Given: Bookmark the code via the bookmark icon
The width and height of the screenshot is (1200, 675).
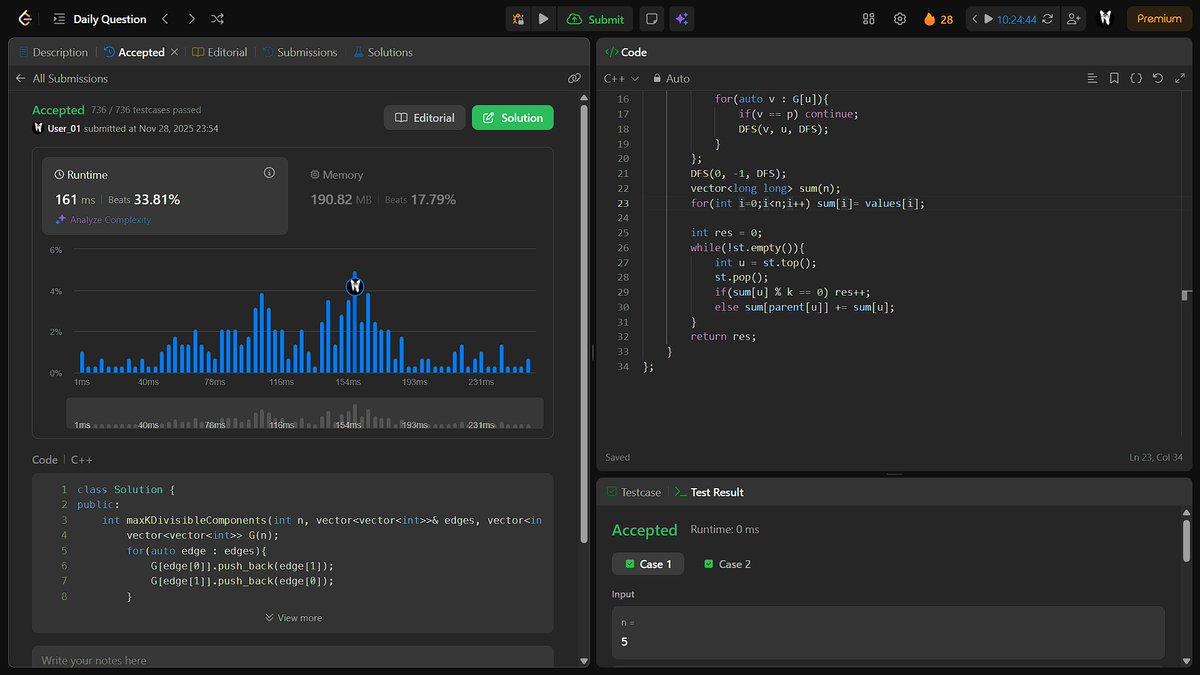Looking at the screenshot, I should click(1114, 78).
